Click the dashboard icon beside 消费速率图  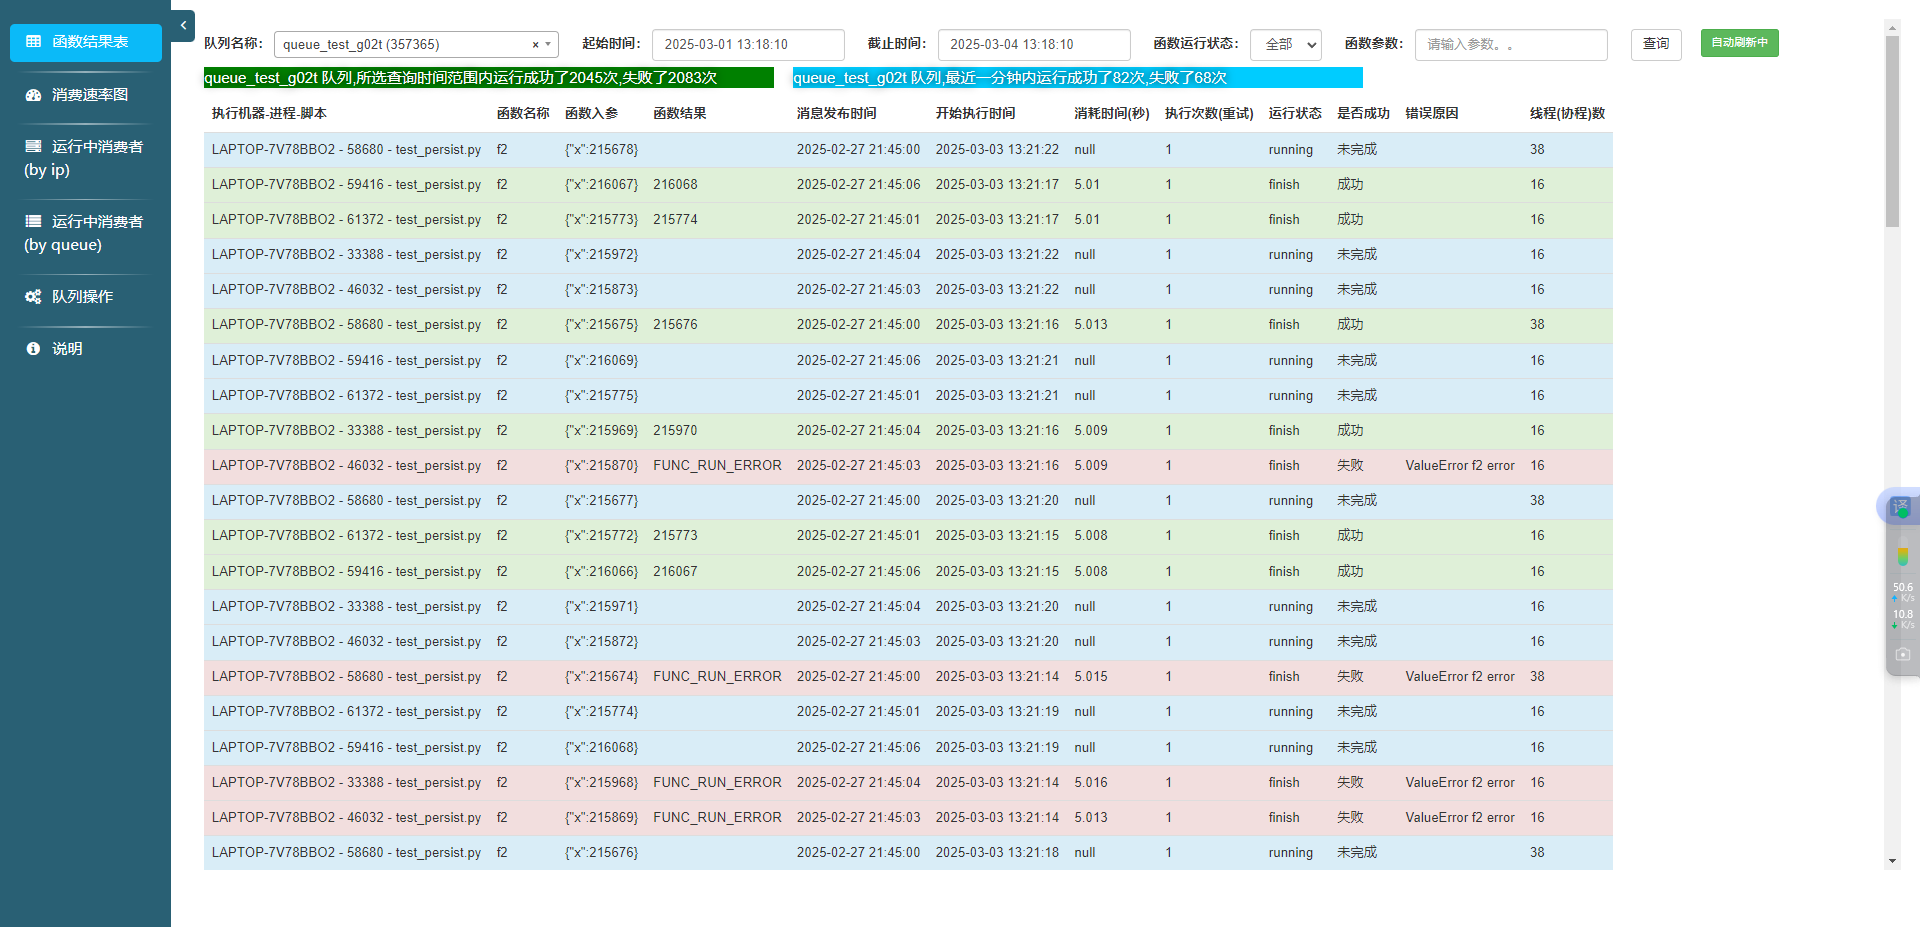[x=34, y=95]
